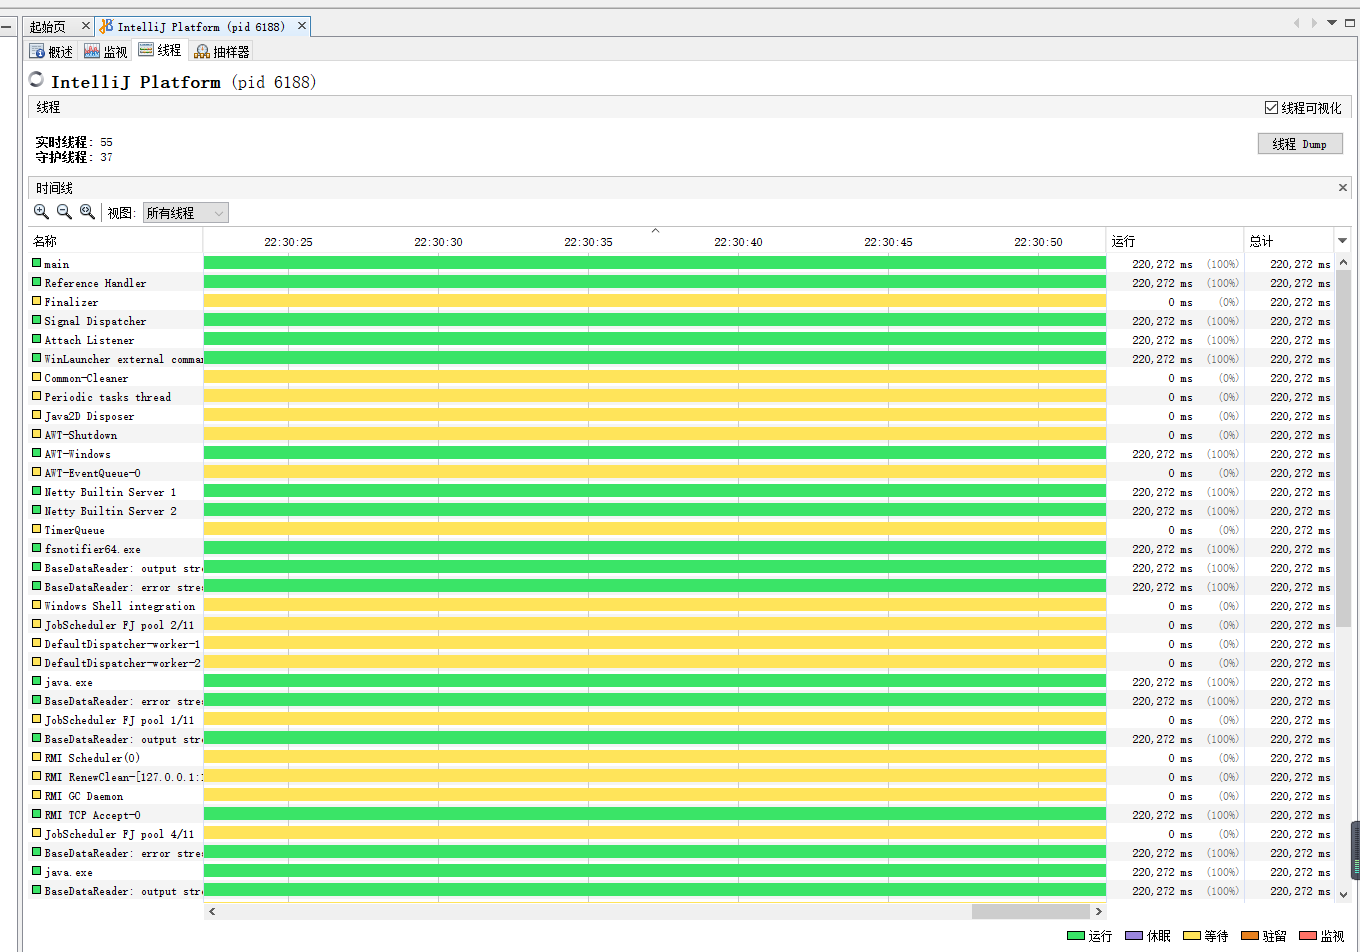Screen dimensions: 1360x952
Task: Toggle the 线程可视化 checkbox
Action: coord(1271,108)
